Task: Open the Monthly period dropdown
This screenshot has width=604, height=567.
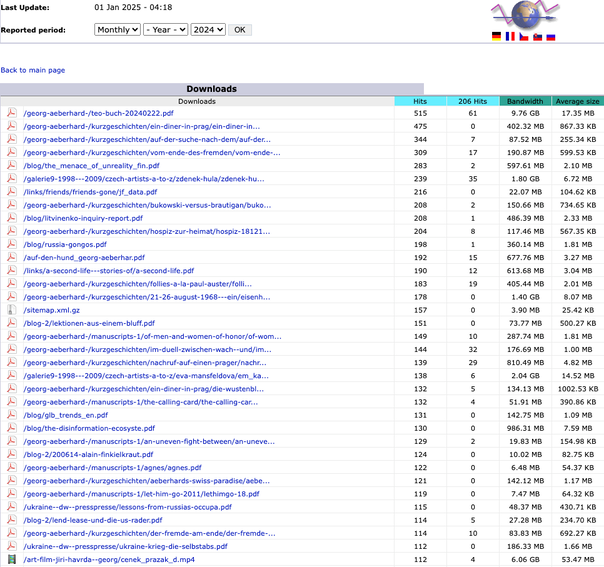Action: click(x=117, y=30)
